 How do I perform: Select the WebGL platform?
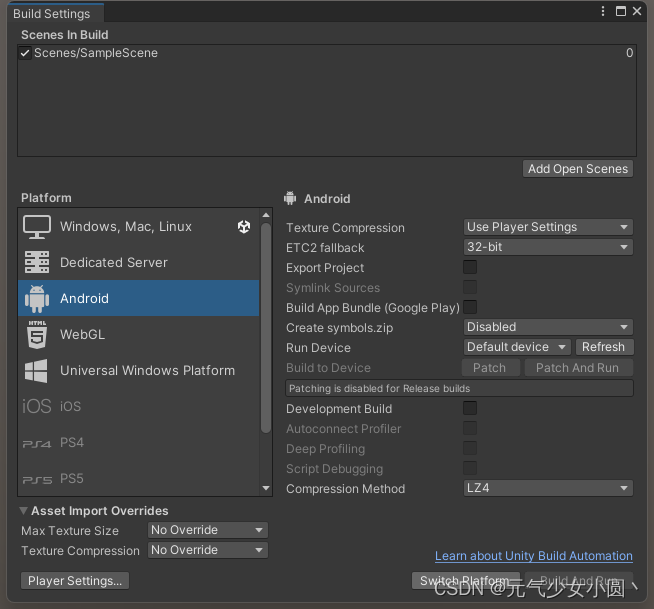click(x=138, y=334)
